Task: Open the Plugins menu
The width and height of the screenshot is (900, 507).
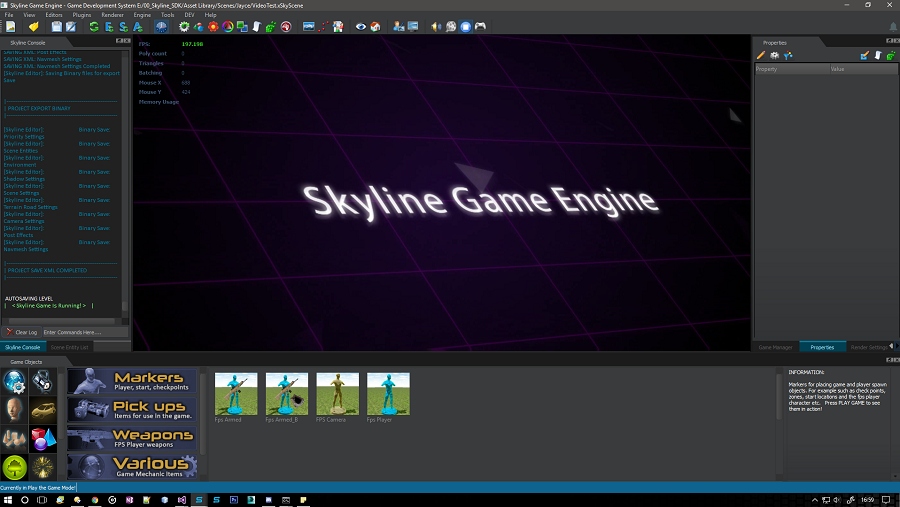Action: pyautogui.click(x=82, y=15)
